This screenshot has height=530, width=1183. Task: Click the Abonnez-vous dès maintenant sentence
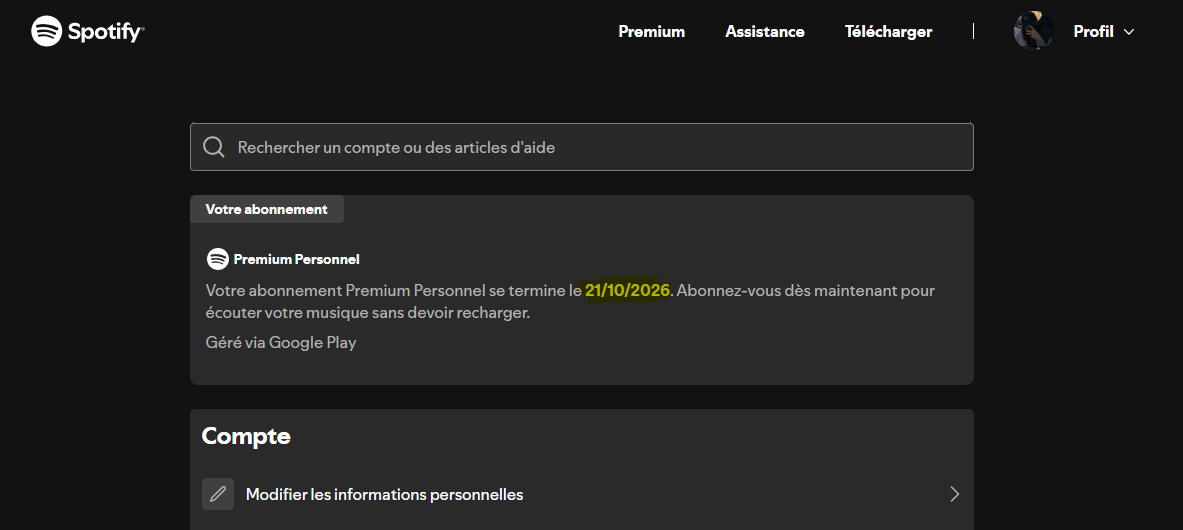click(806, 291)
